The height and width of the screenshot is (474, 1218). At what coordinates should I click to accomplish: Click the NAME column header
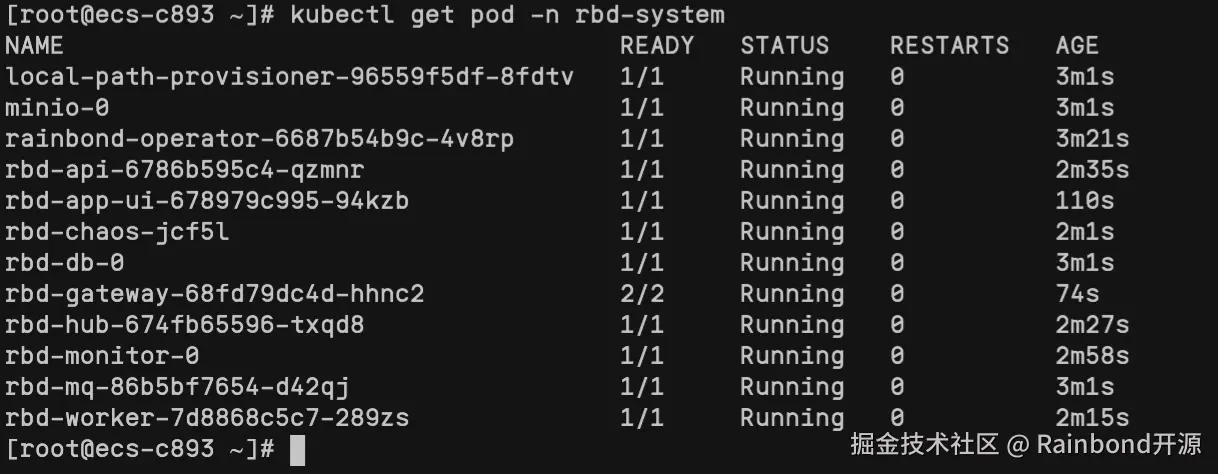(34, 46)
